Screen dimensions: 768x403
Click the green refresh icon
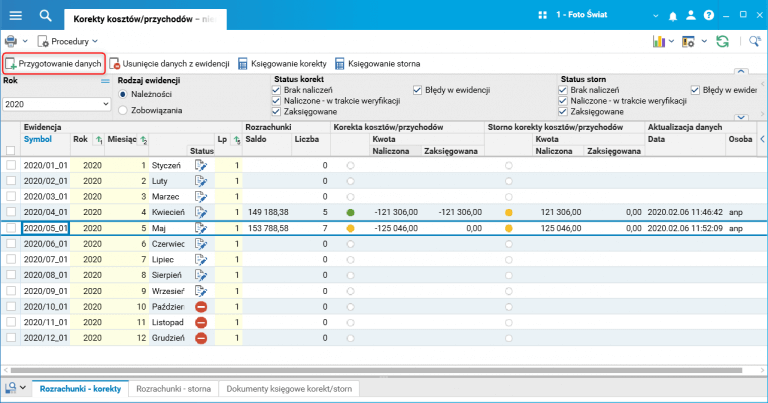[722, 41]
